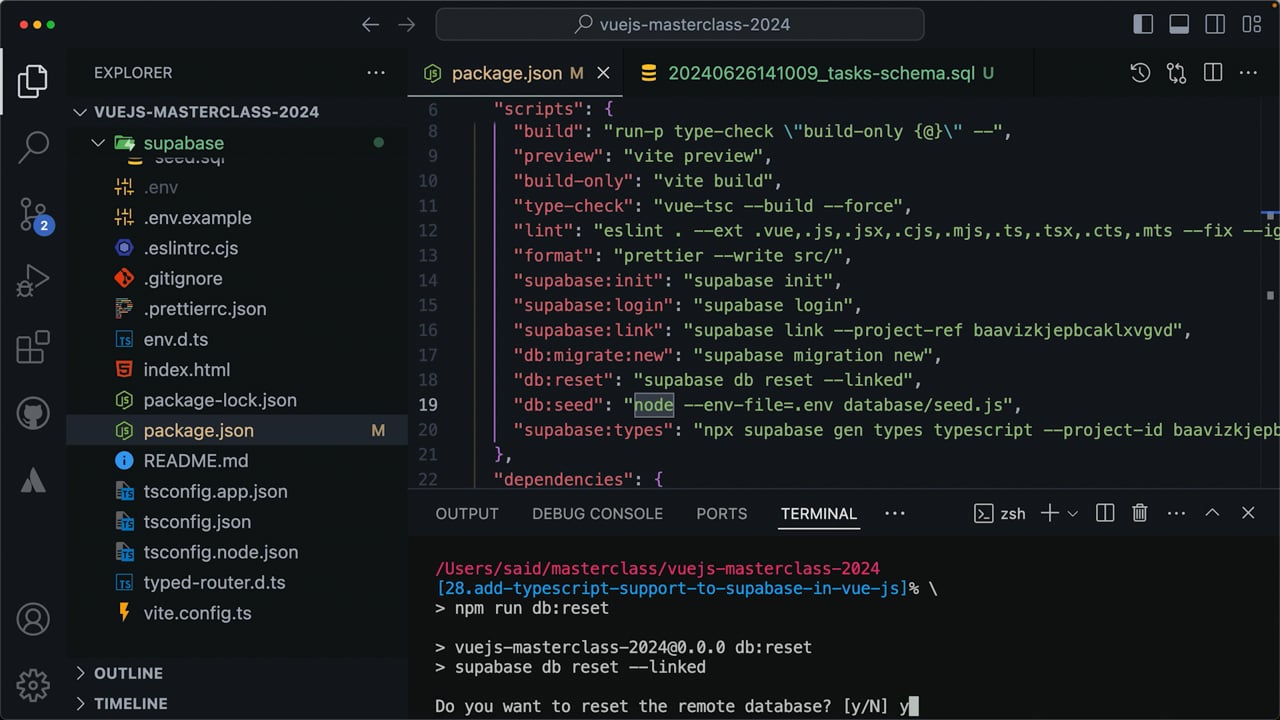Open the index.html file

[237, 369]
